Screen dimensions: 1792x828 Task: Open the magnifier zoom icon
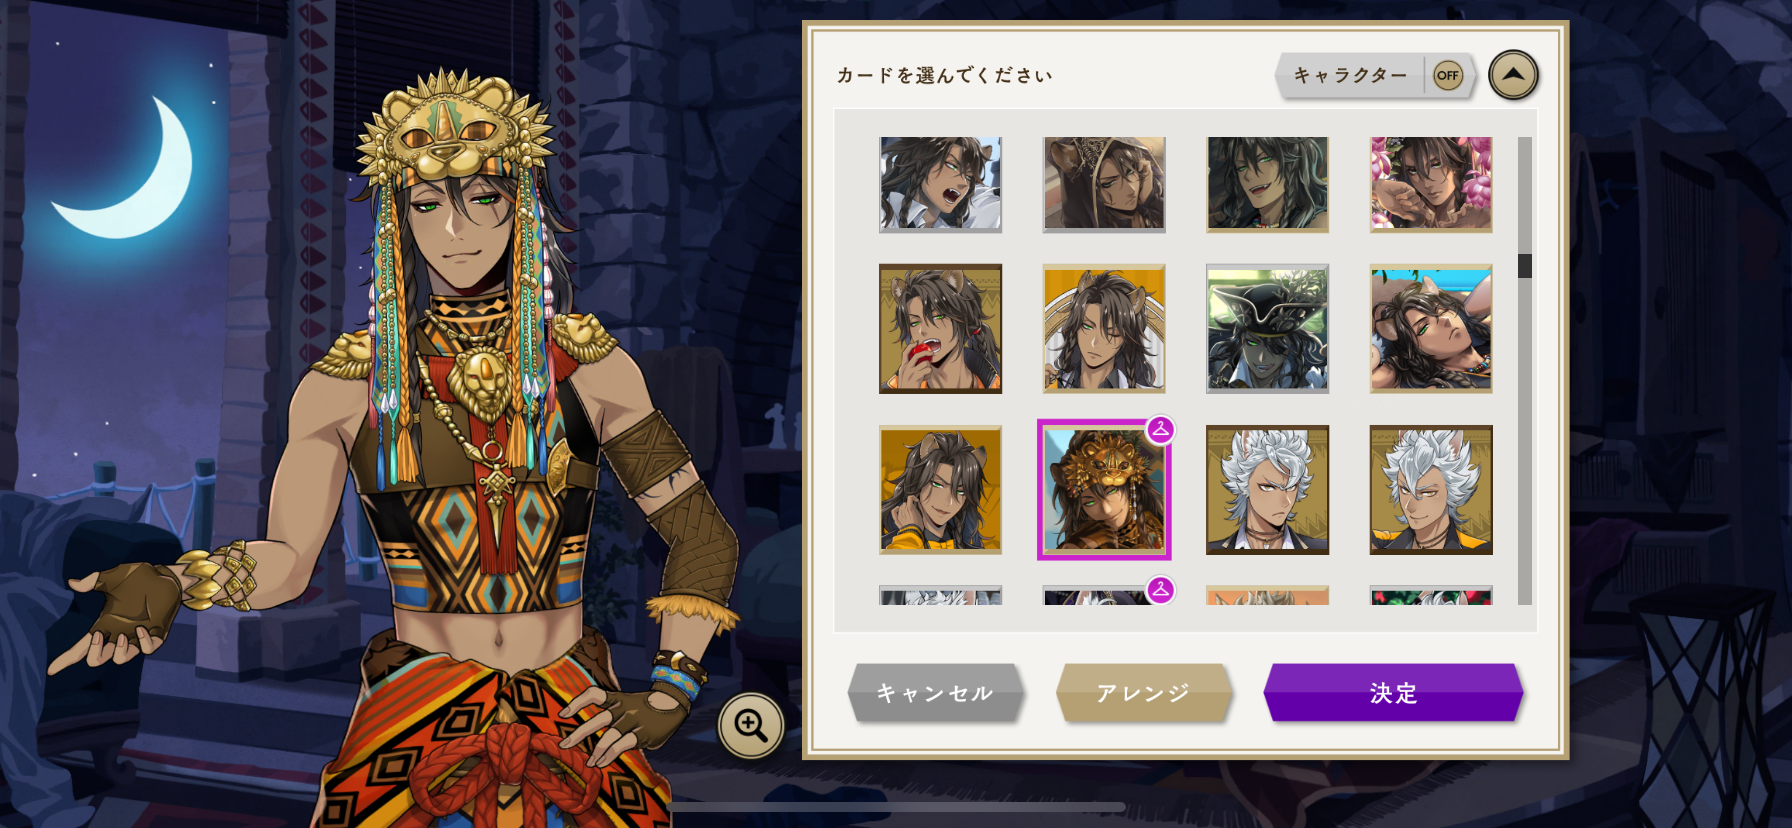[751, 725]
